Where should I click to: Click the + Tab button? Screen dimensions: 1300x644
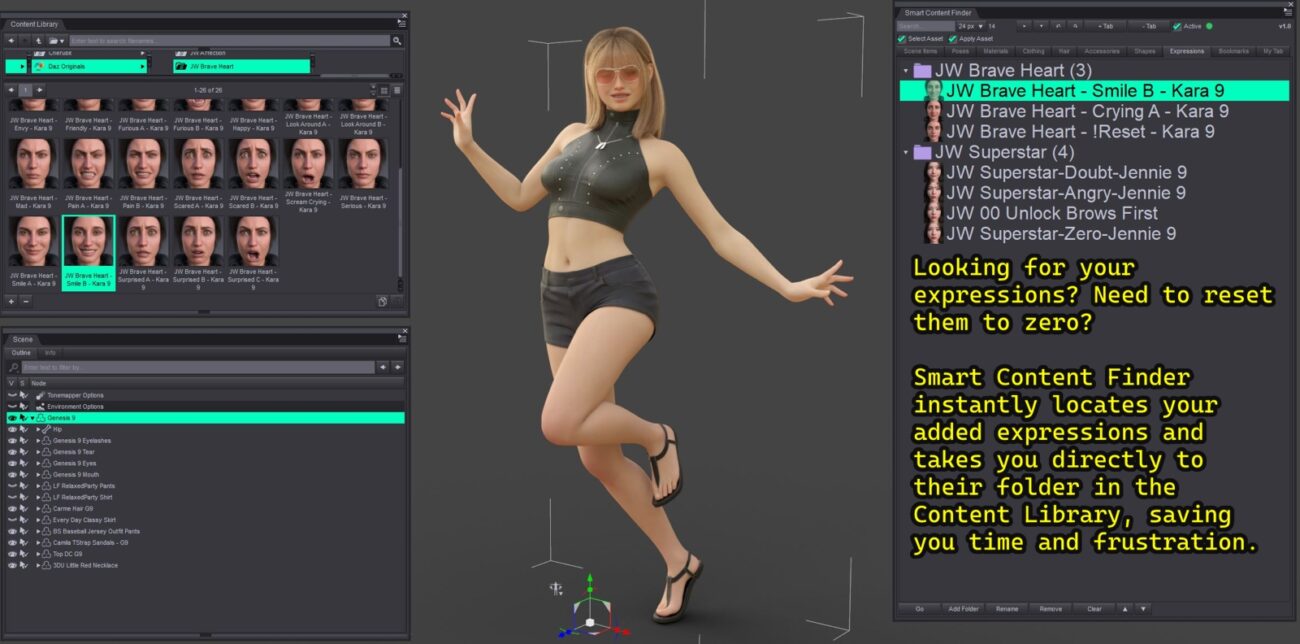1104,26
